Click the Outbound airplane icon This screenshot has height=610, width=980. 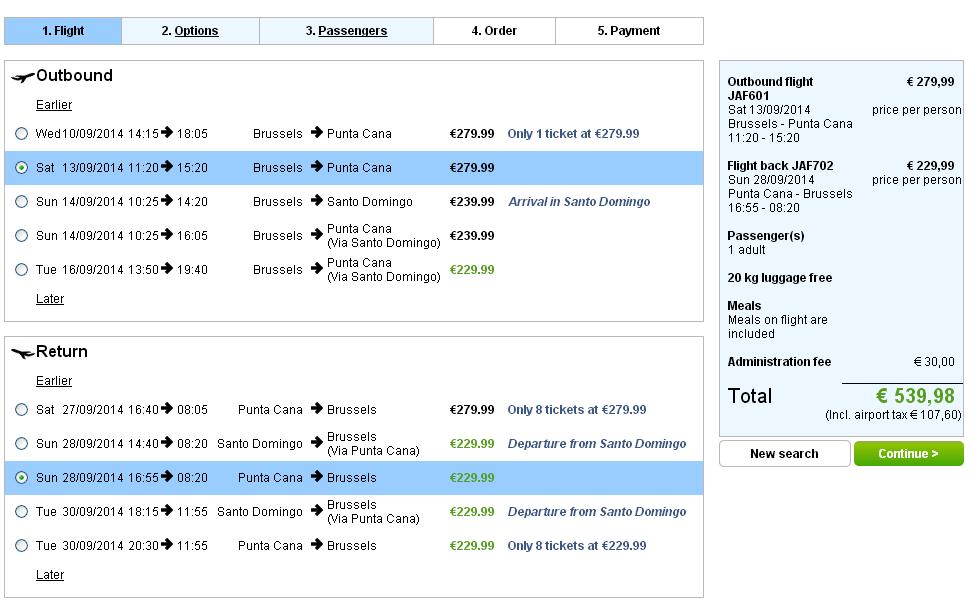pos(22,78)
